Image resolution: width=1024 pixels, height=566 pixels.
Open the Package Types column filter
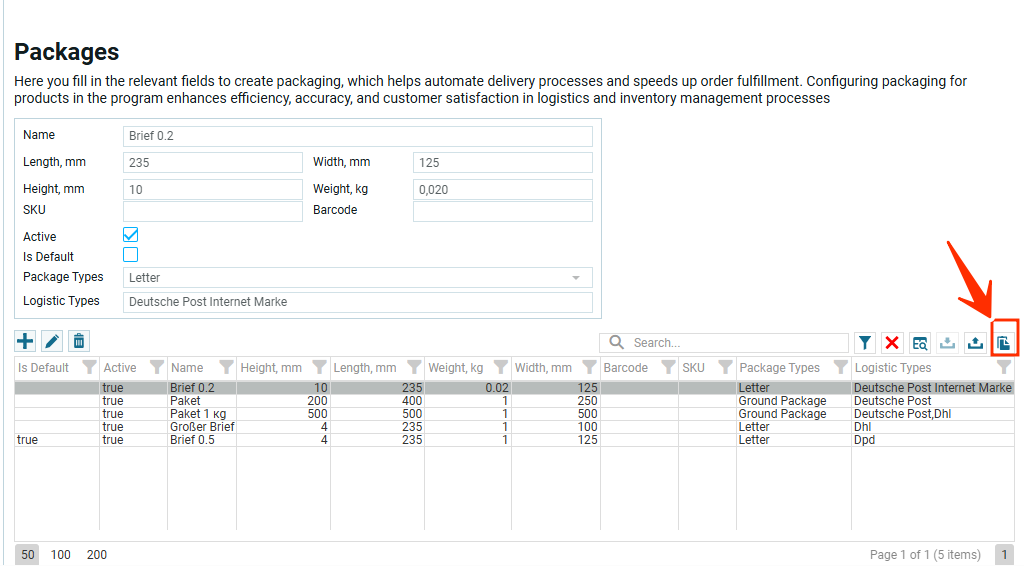(x=841, y=368)
